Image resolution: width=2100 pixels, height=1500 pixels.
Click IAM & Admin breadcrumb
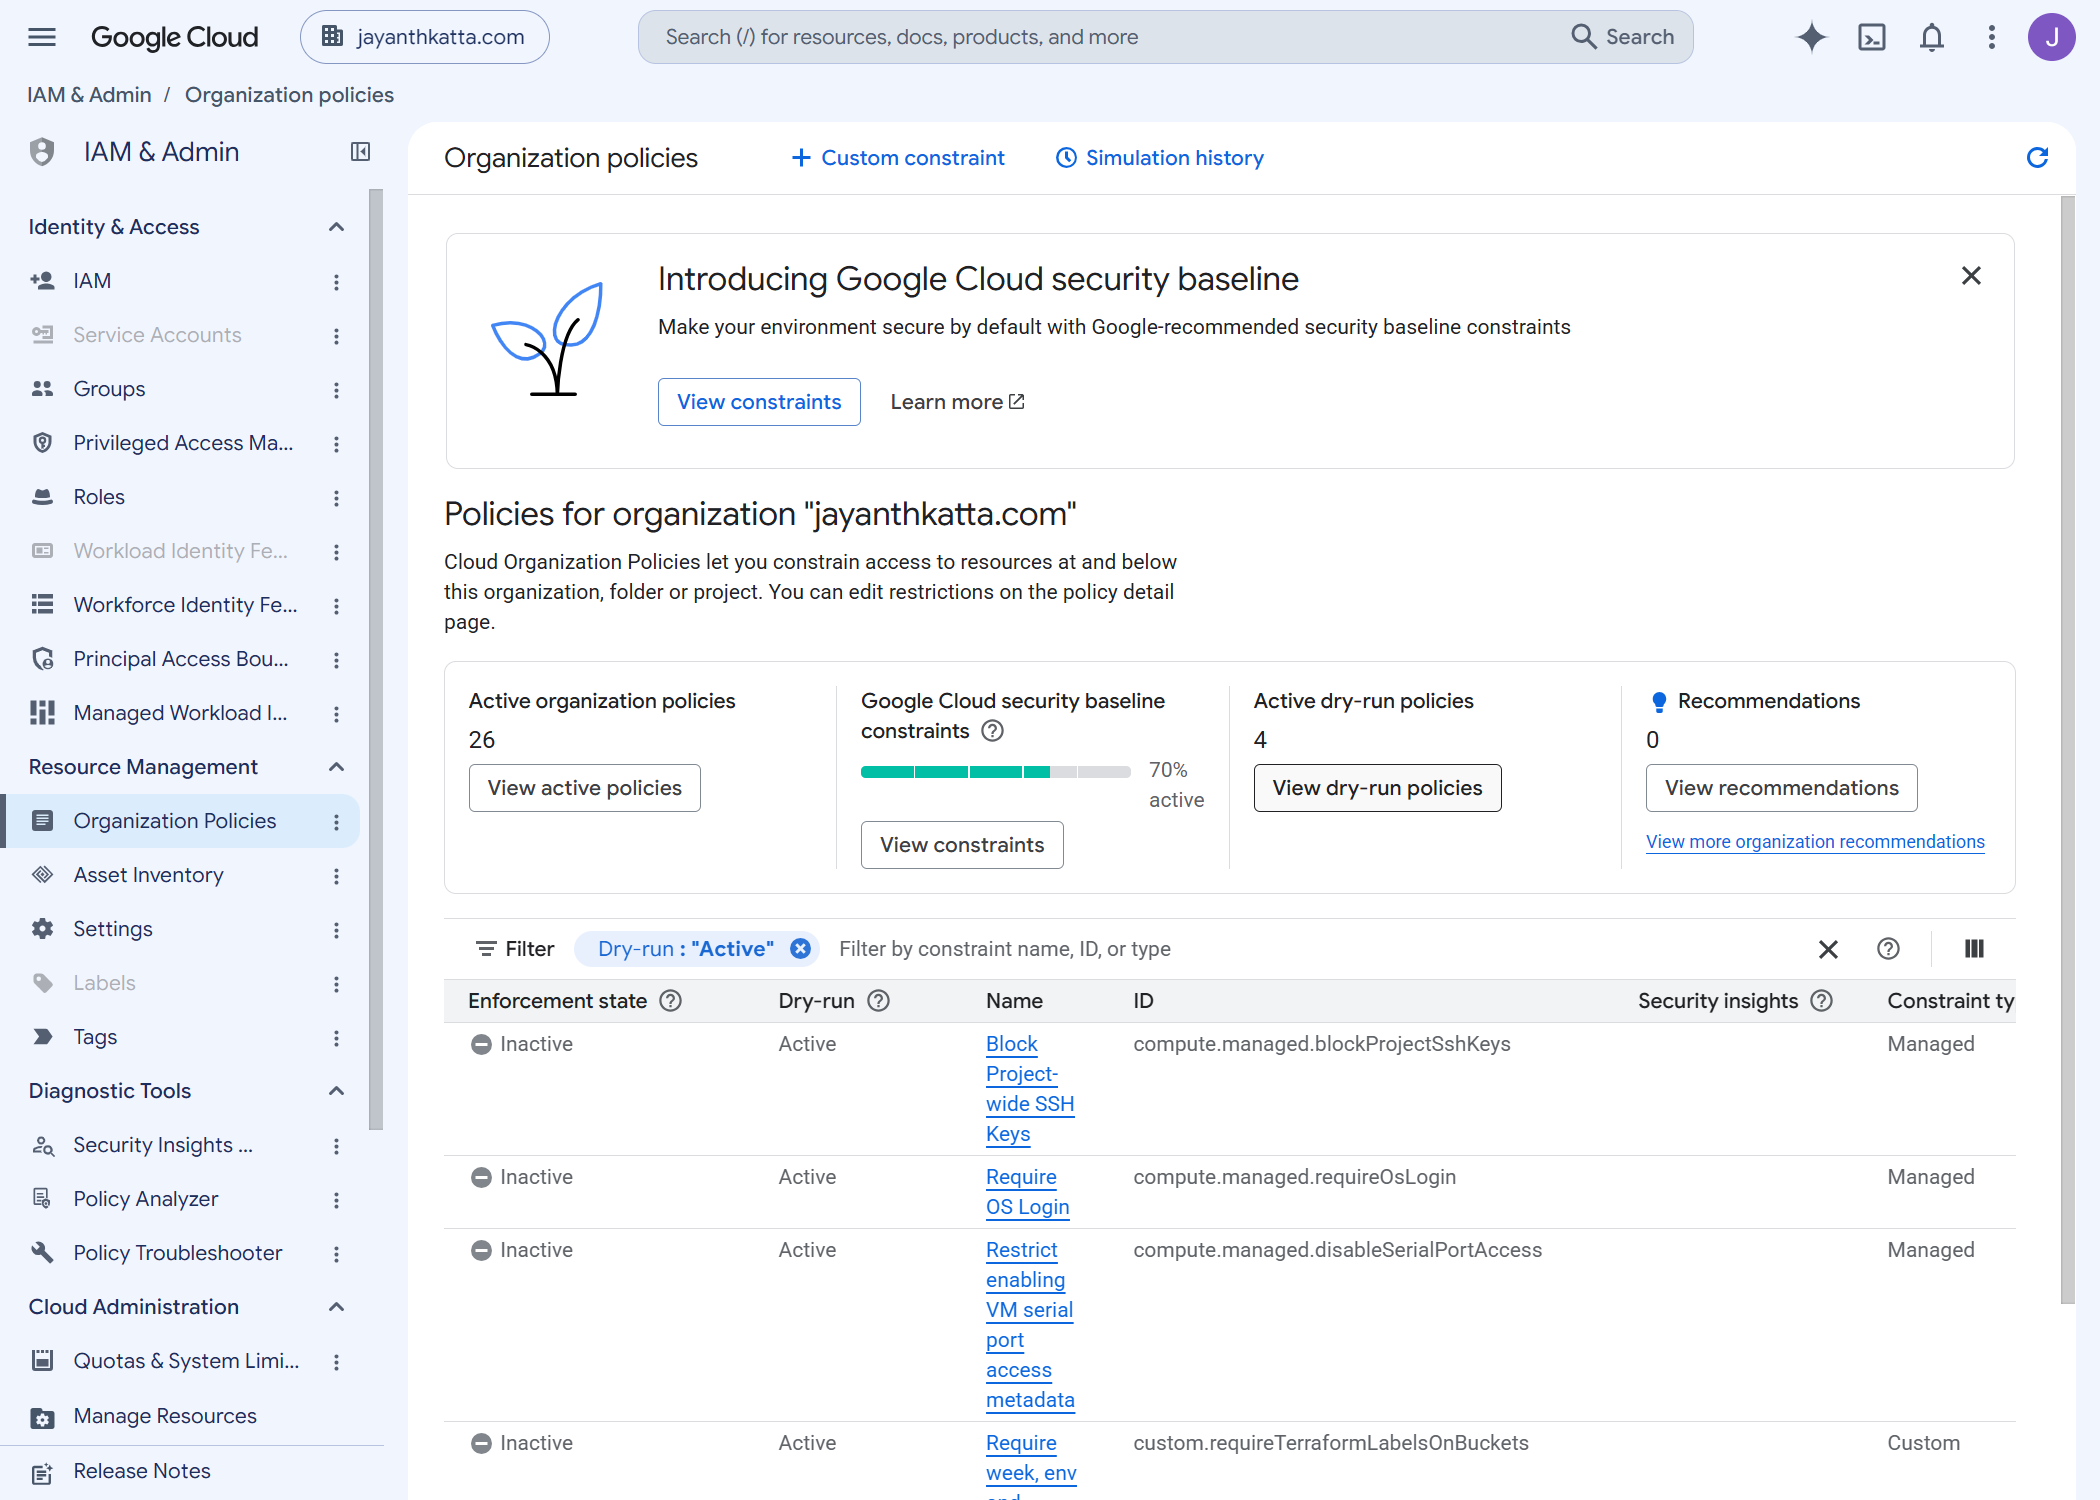[x=89, y=95]
